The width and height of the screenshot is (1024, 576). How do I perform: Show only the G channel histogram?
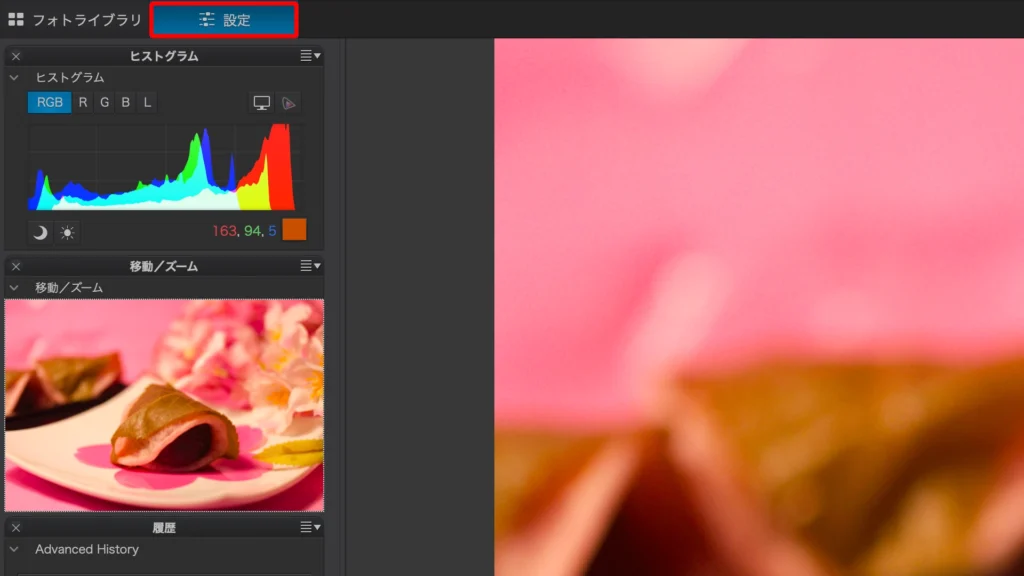104,102
